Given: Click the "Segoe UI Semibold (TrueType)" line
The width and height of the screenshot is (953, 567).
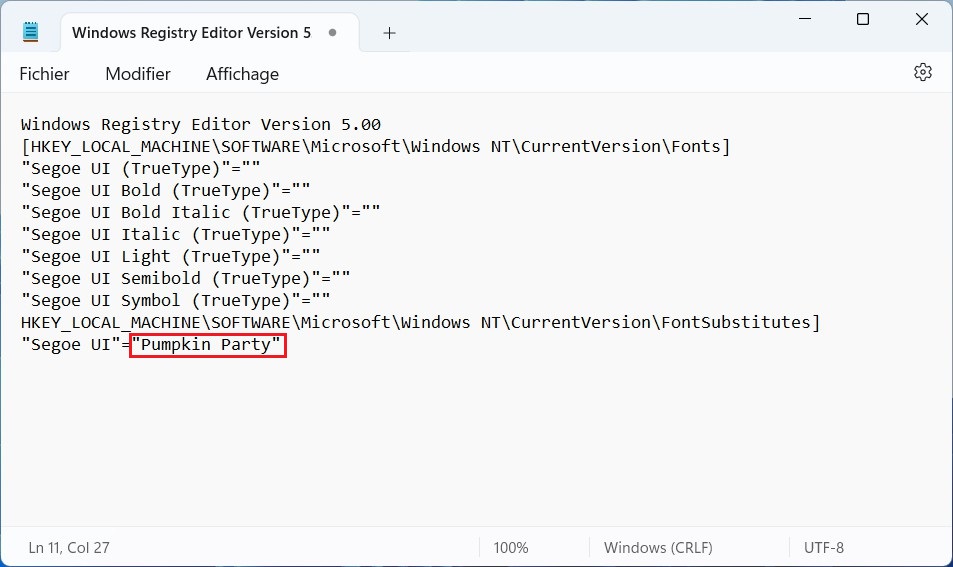Looking at the screenshot, I should [x=185, y=278].
